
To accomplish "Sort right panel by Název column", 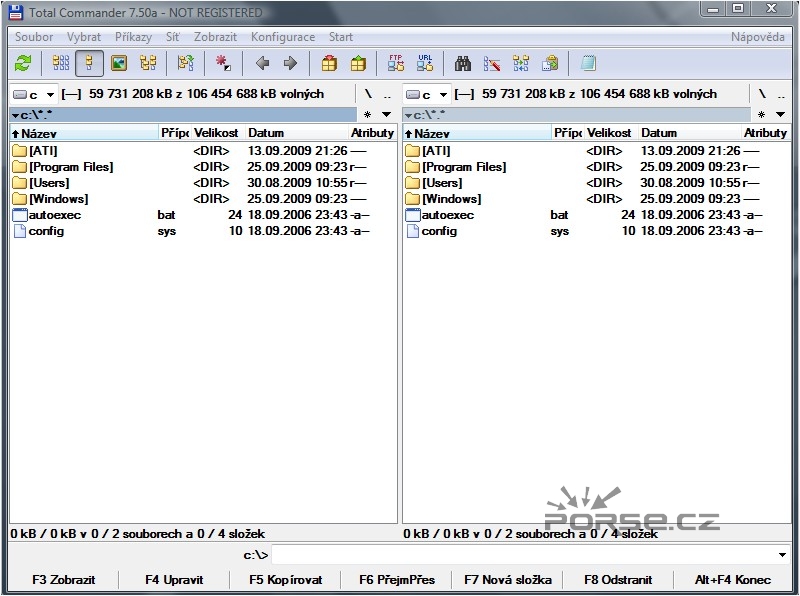I will (478, 133).
